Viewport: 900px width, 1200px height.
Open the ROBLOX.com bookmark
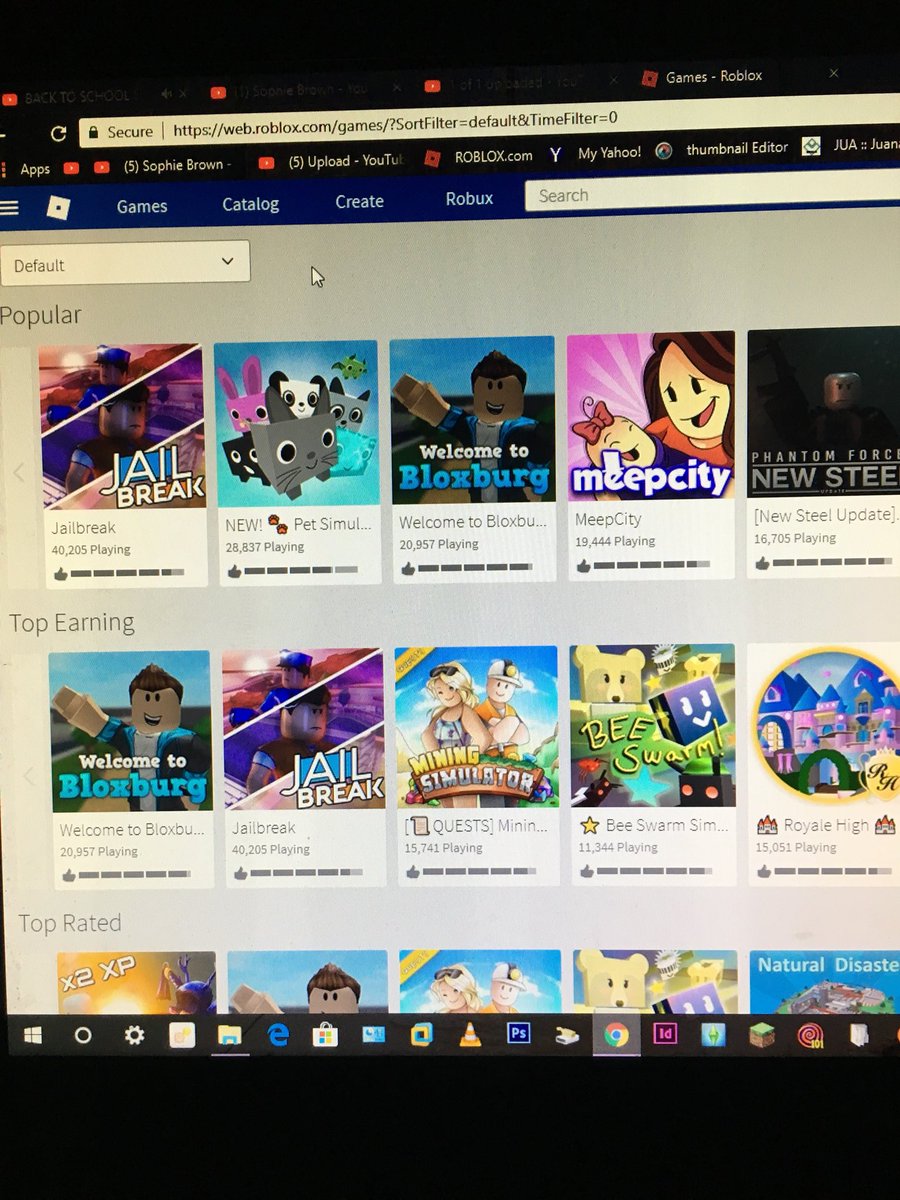coord(480,156)
